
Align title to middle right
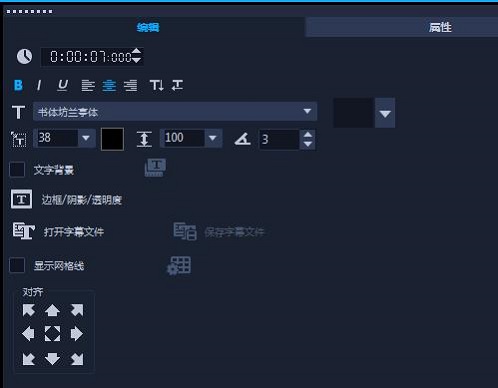(x=77, y=334)
